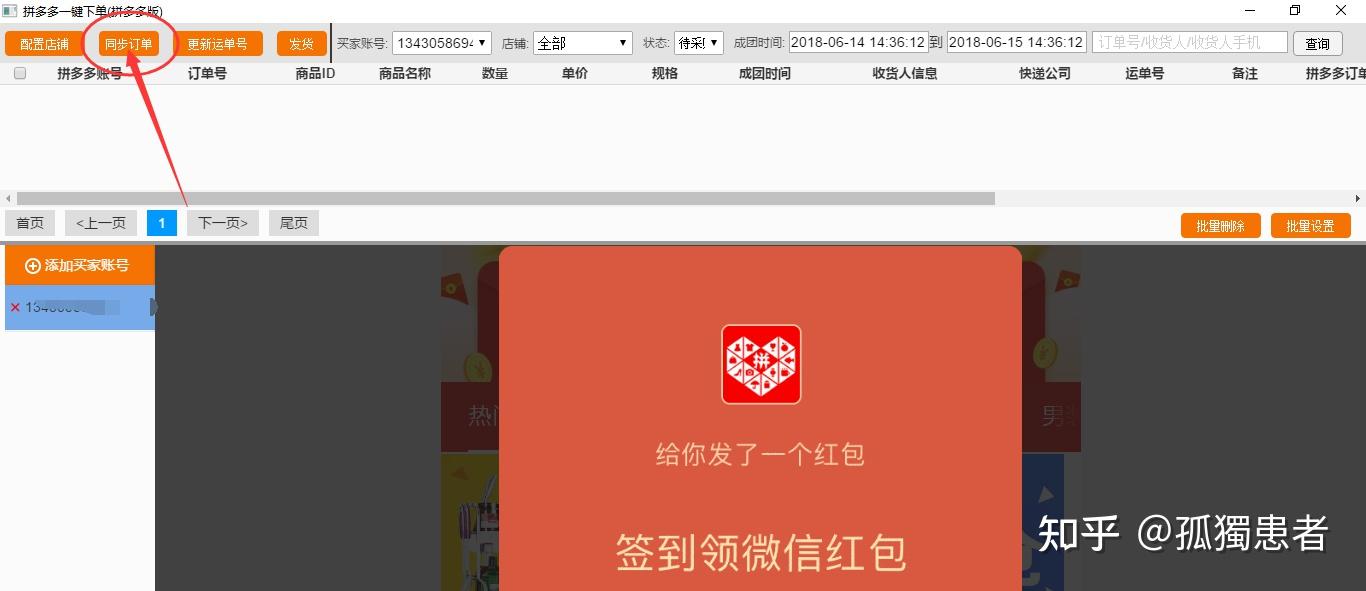Click the 单价 column header
Viewport: 1366px width, 591px height.
(x=575, y=73)
